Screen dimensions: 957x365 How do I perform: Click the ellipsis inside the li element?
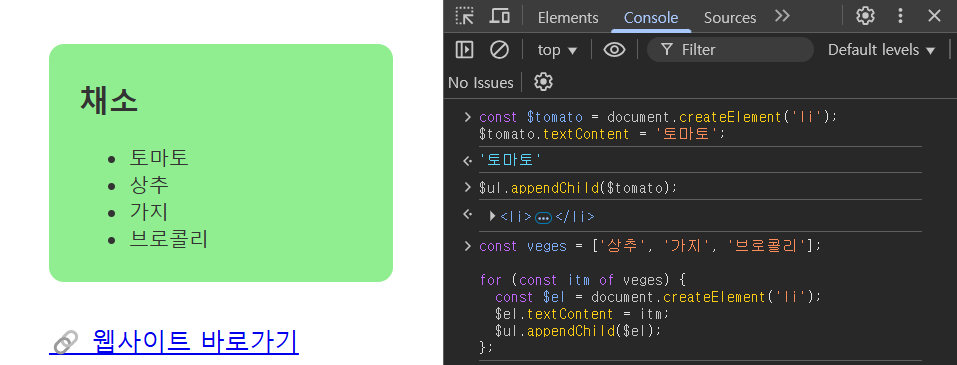[x=543, y=217]
